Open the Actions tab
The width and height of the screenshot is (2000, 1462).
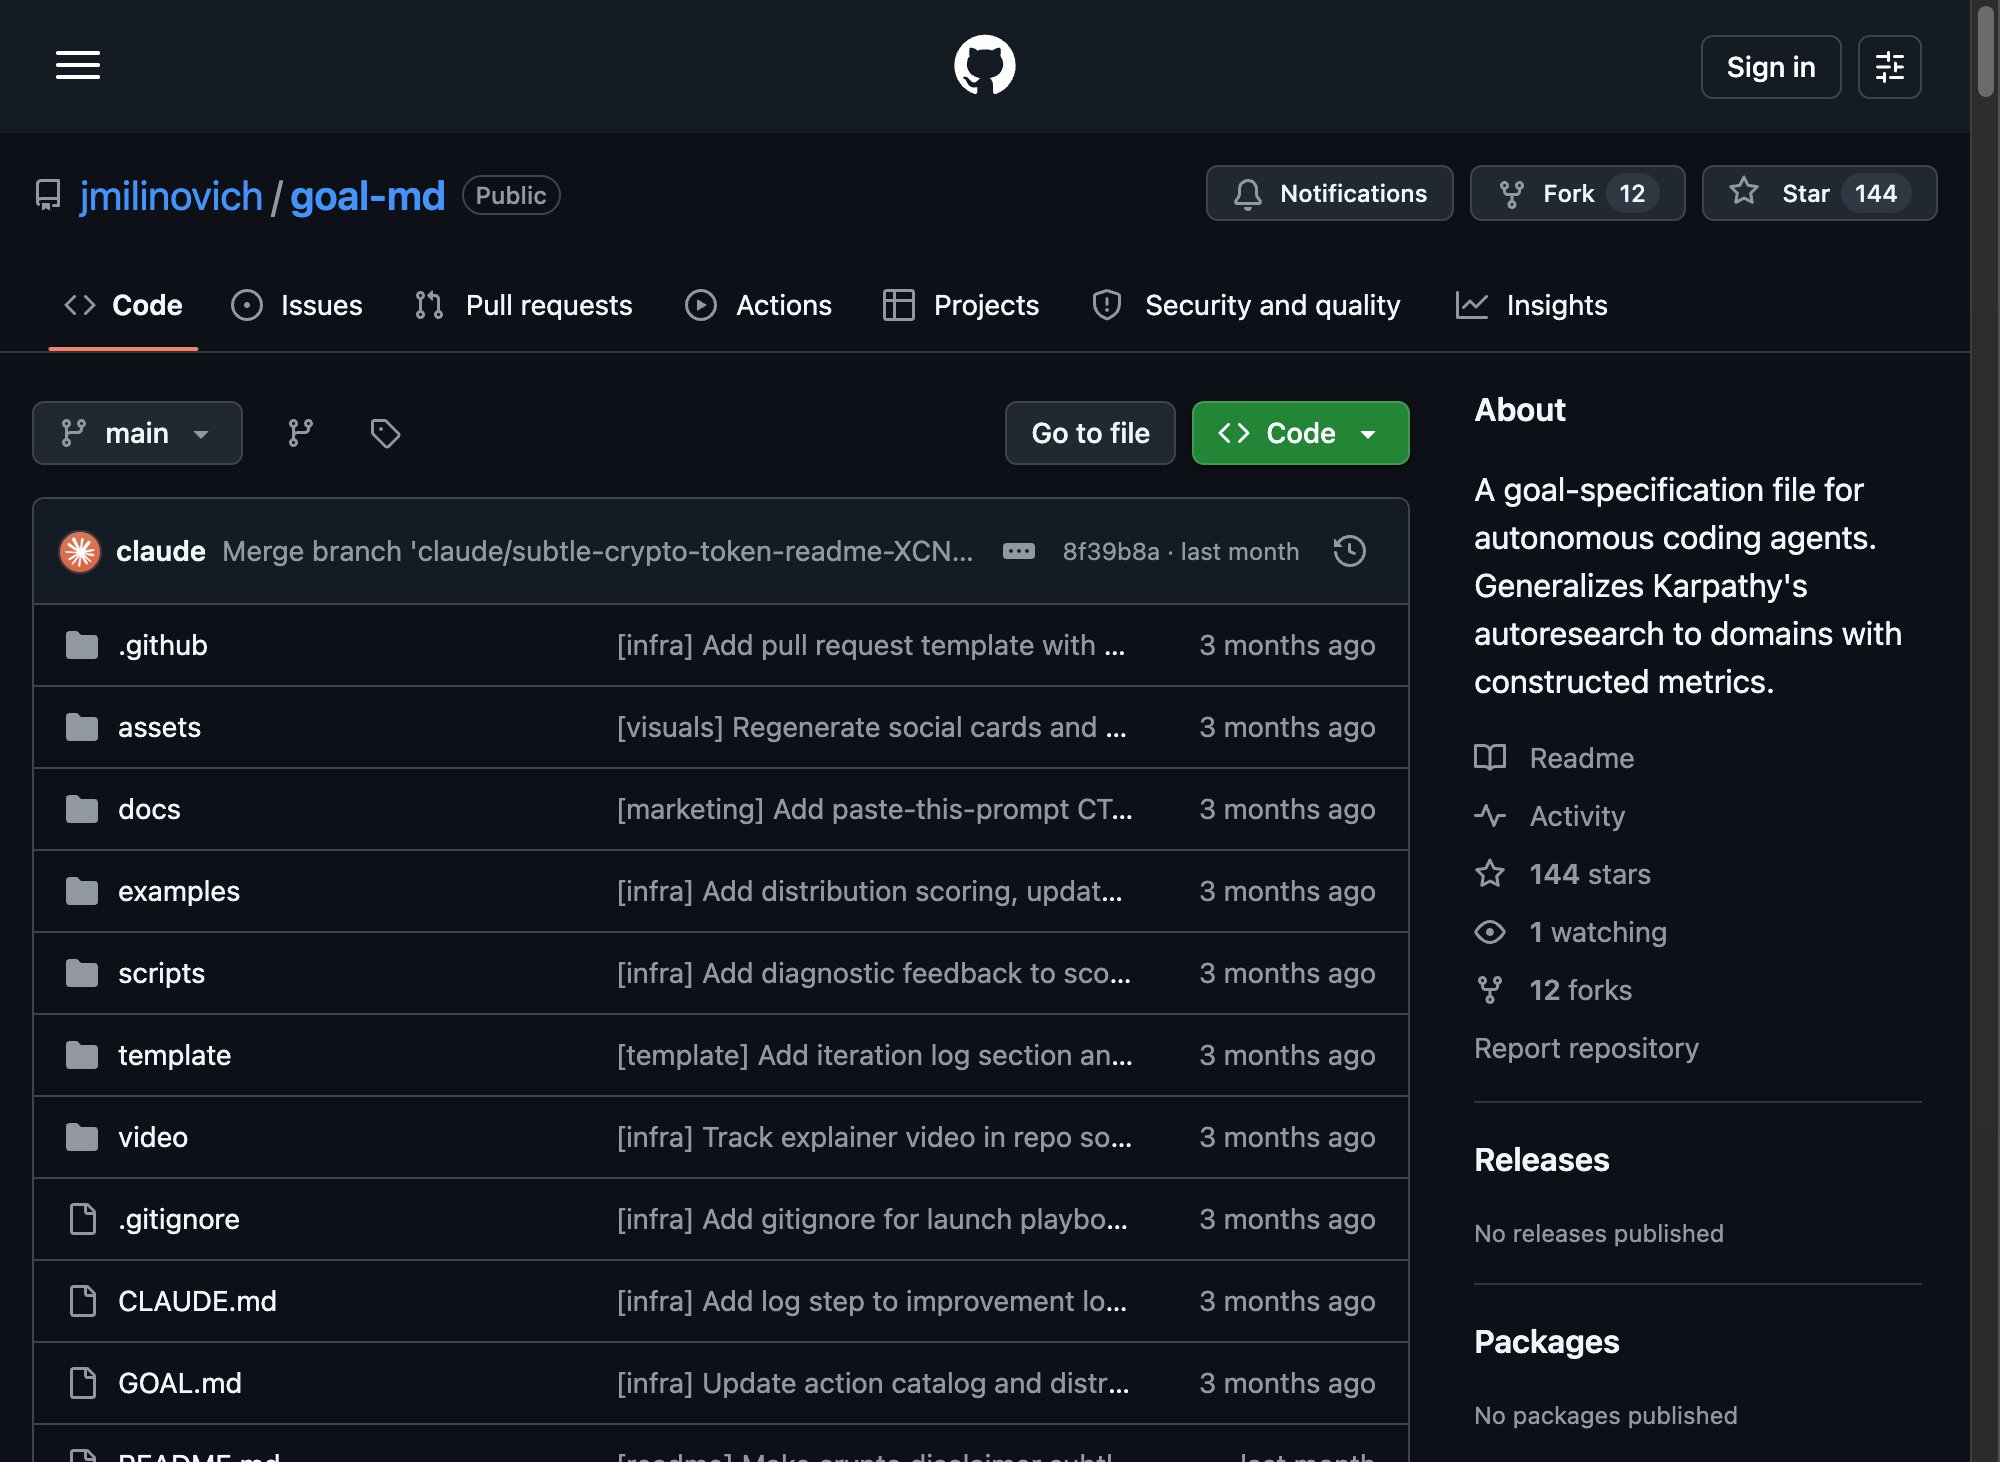pos(759,305)
